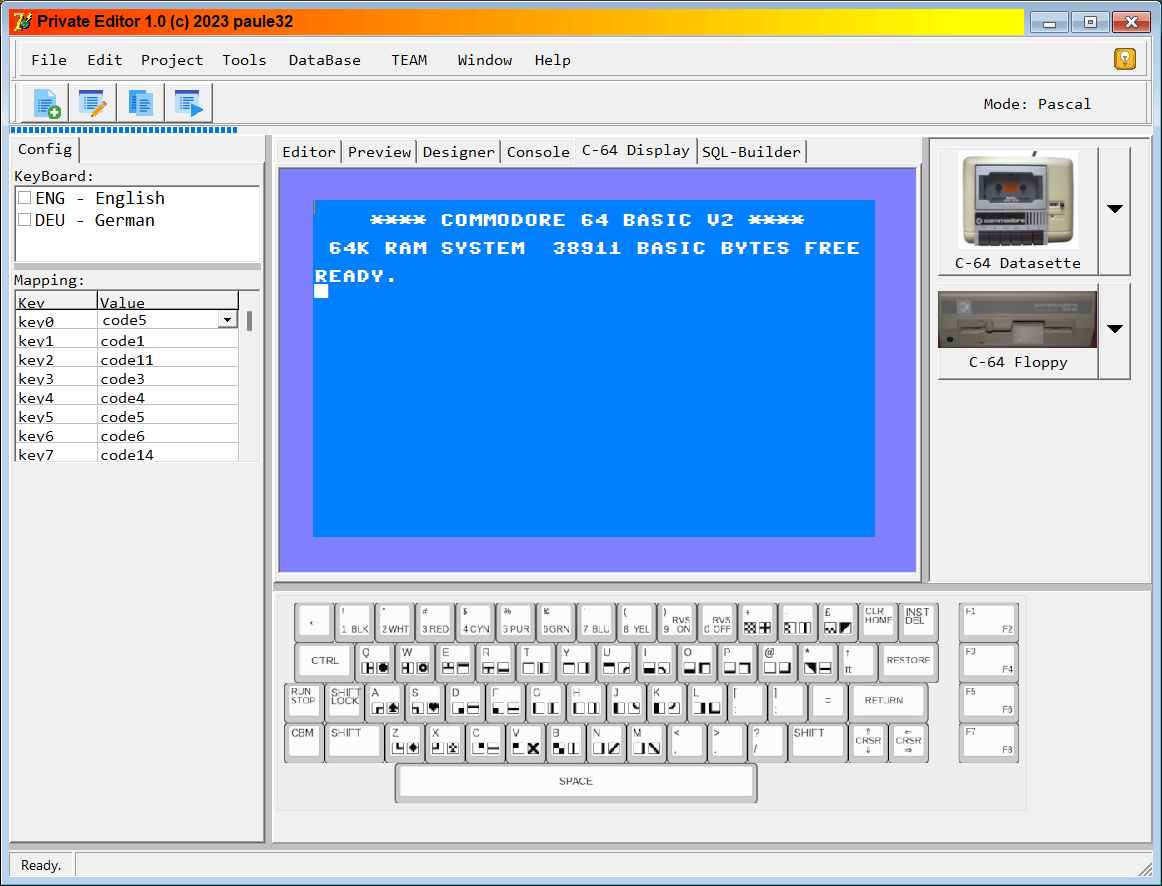Click the RUN STOP key
Image resolution: width=1162 pixels, height=886 pixels.
(x=304, y=702)
